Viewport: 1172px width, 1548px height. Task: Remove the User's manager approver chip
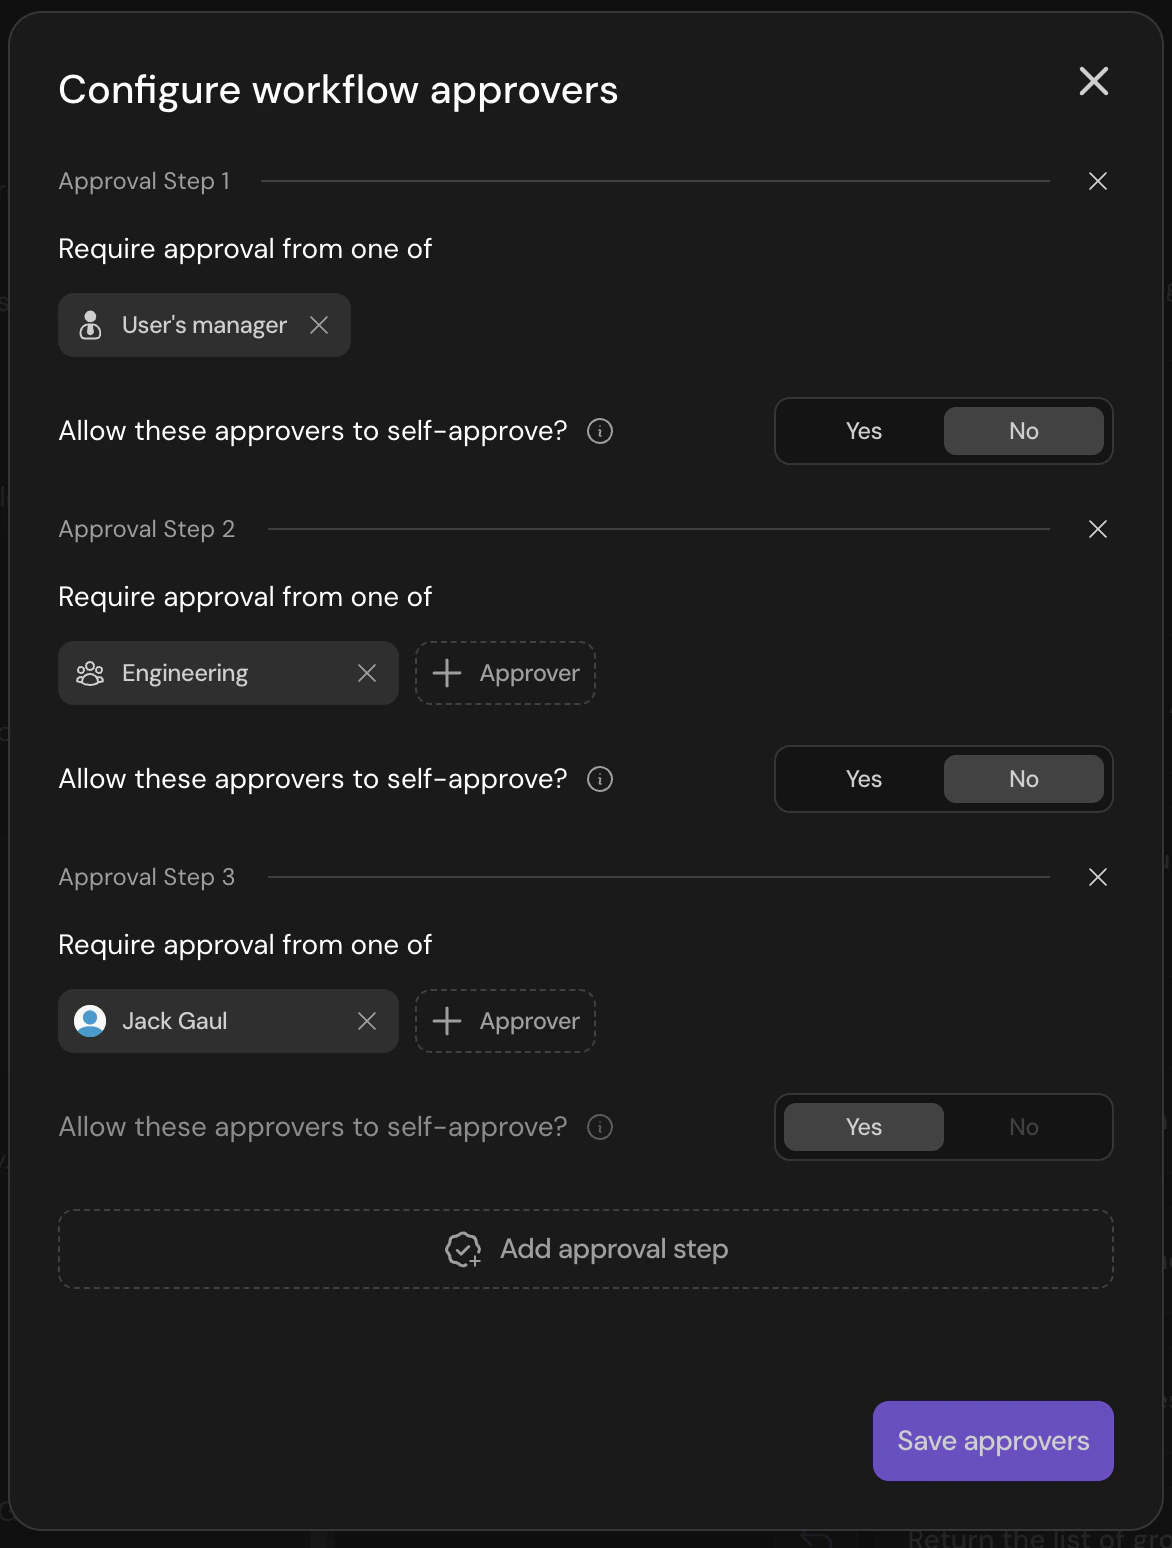[x=320, y=325]
